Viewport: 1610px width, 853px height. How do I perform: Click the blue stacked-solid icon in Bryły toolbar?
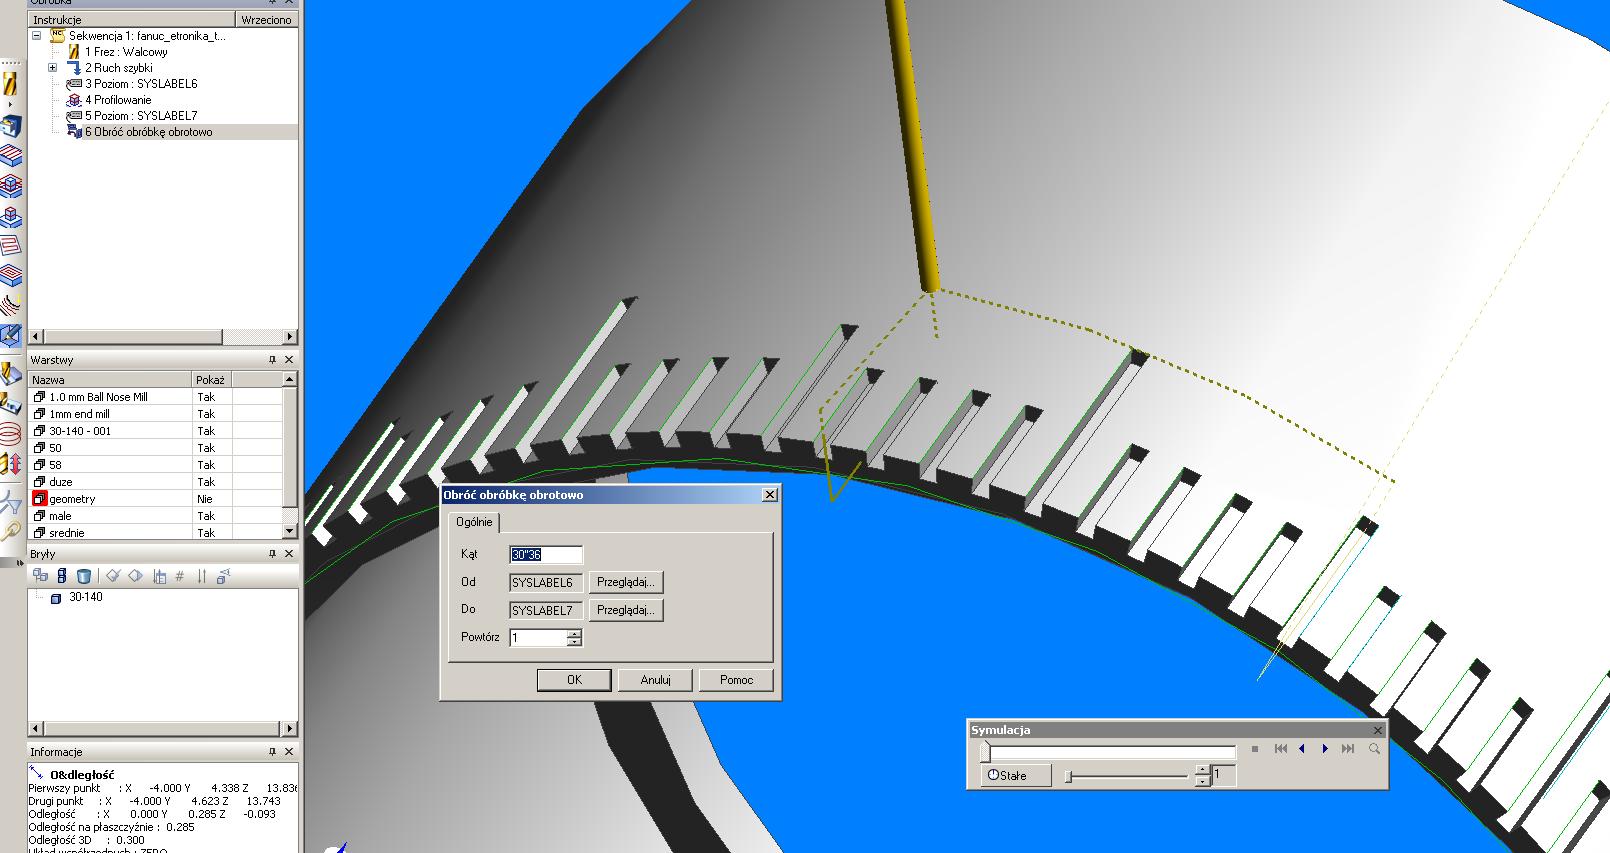click(62, 575)
